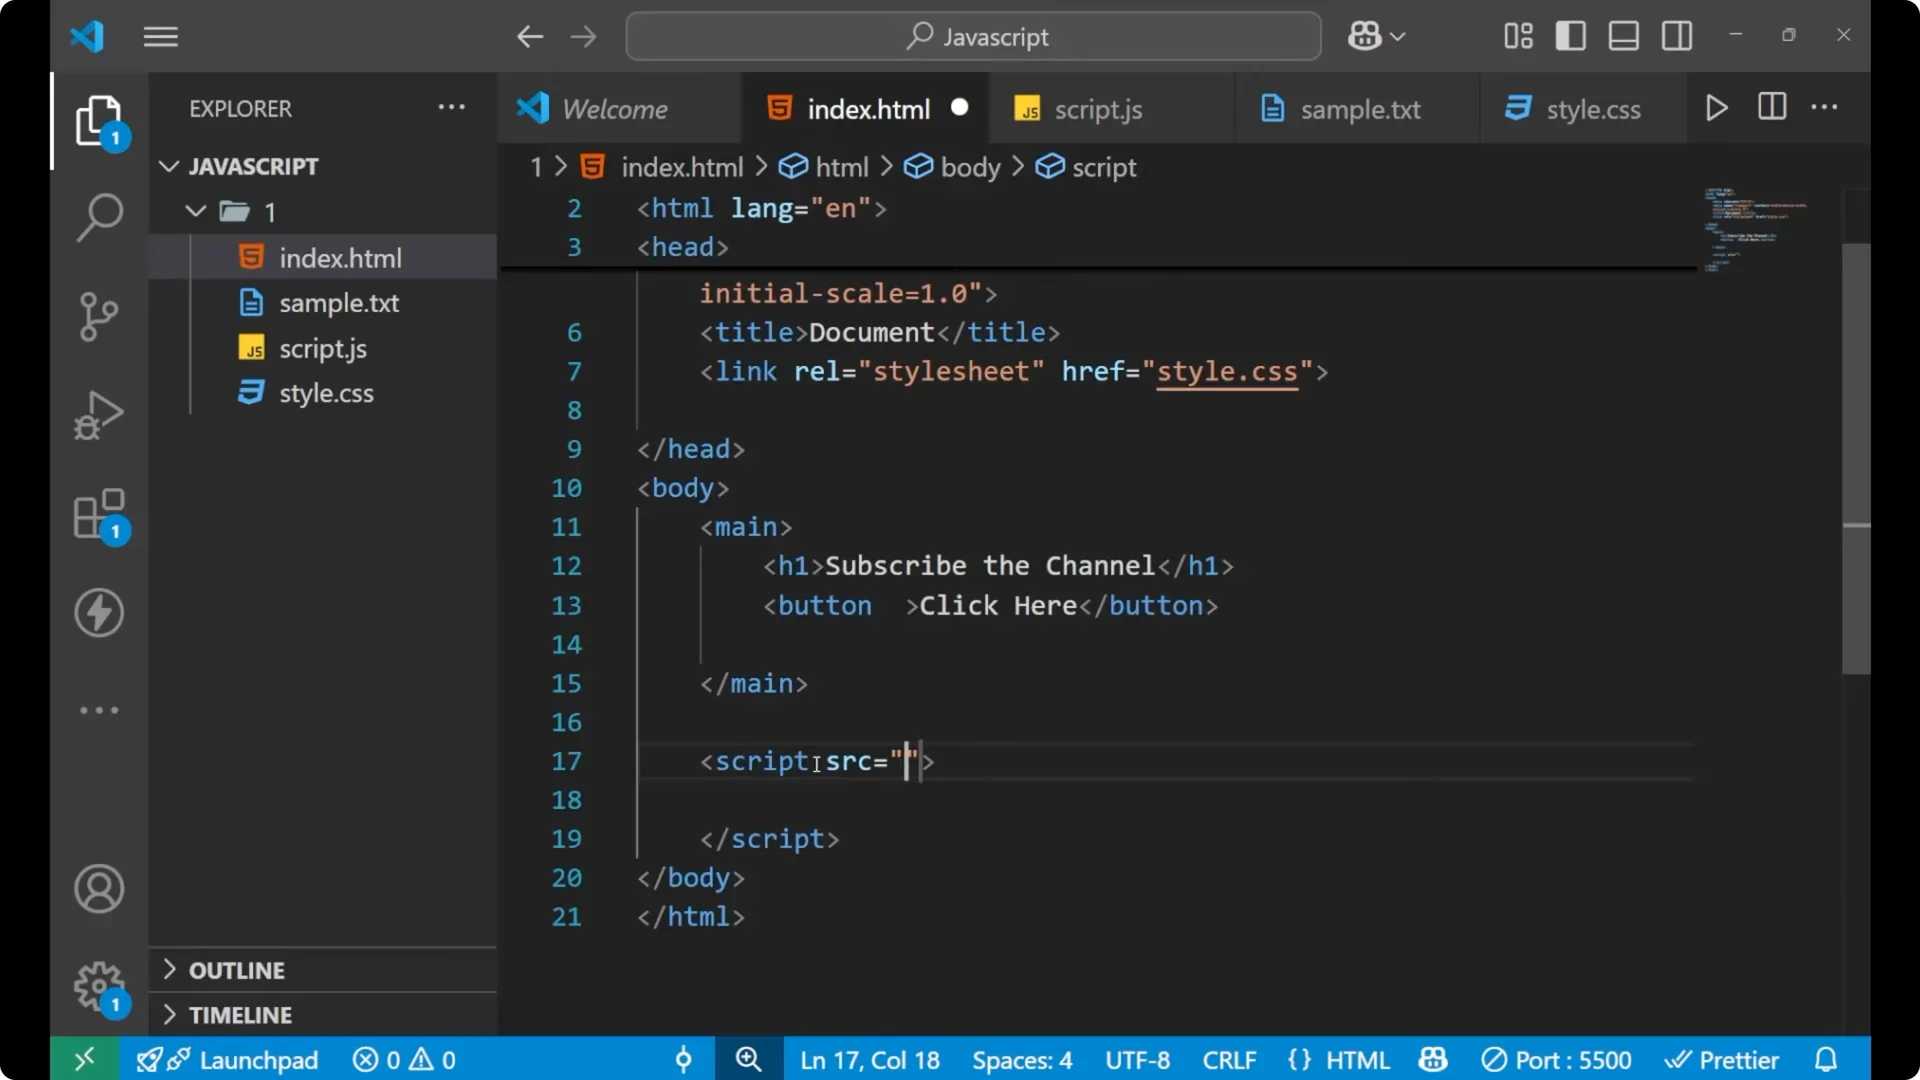
Task: Click the Accounts icon
Action: point(98,889)
